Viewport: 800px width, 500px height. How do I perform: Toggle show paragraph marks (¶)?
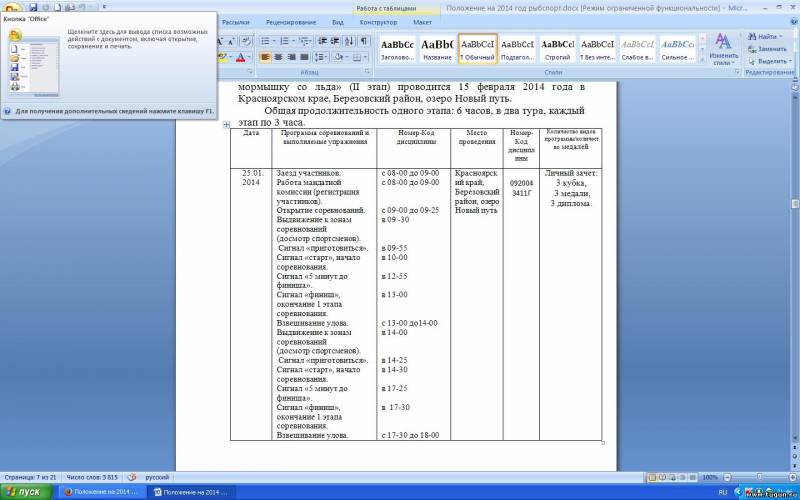[364, 41]
